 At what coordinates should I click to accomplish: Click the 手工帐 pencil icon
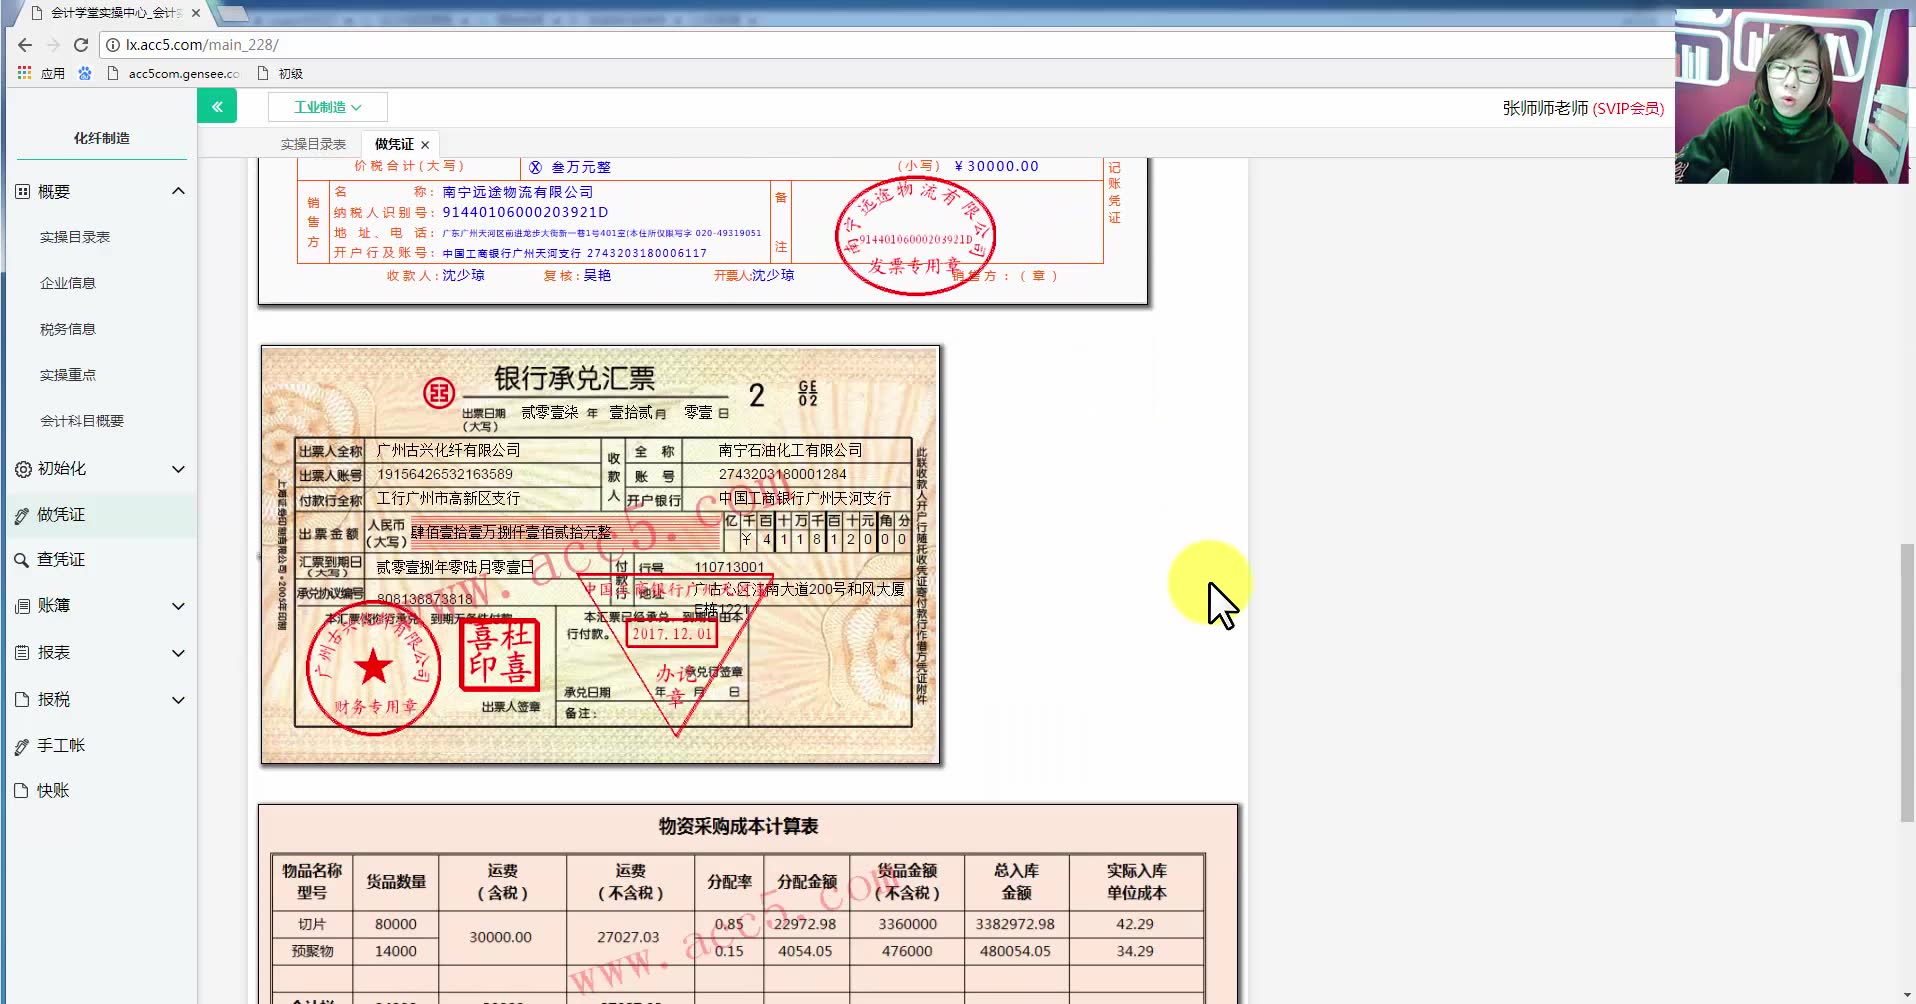[x=22, y=746]
